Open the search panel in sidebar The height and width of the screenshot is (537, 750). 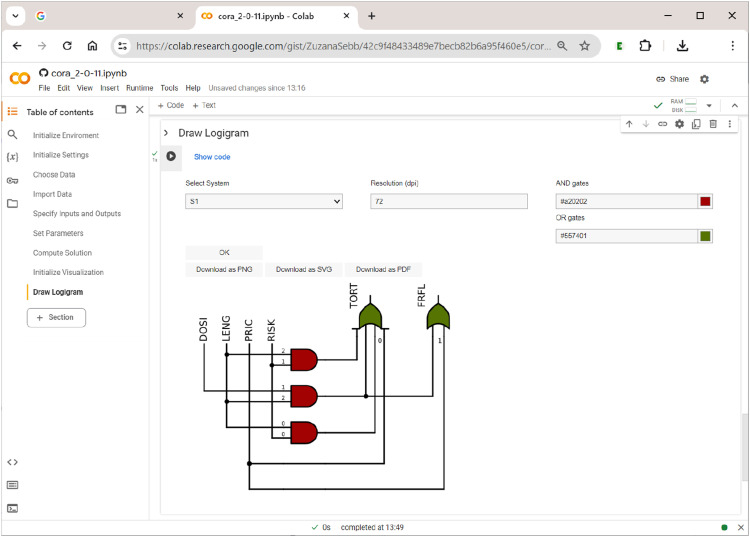tap(12, 135)
